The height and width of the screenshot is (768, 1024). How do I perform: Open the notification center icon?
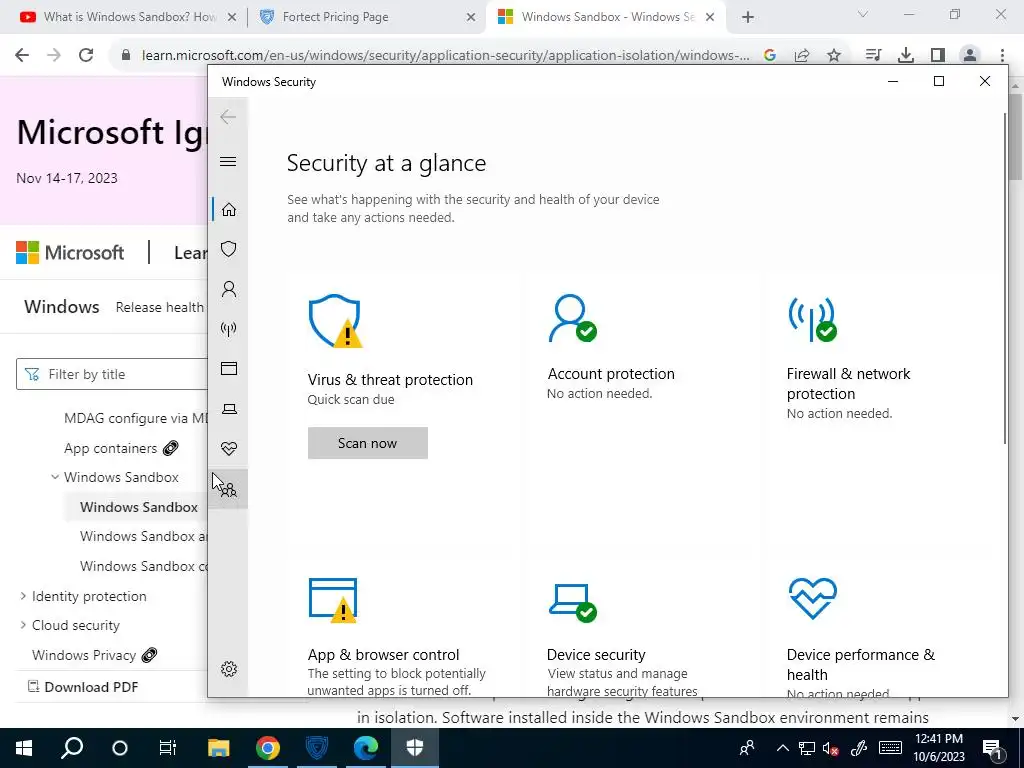pos(992,748)
